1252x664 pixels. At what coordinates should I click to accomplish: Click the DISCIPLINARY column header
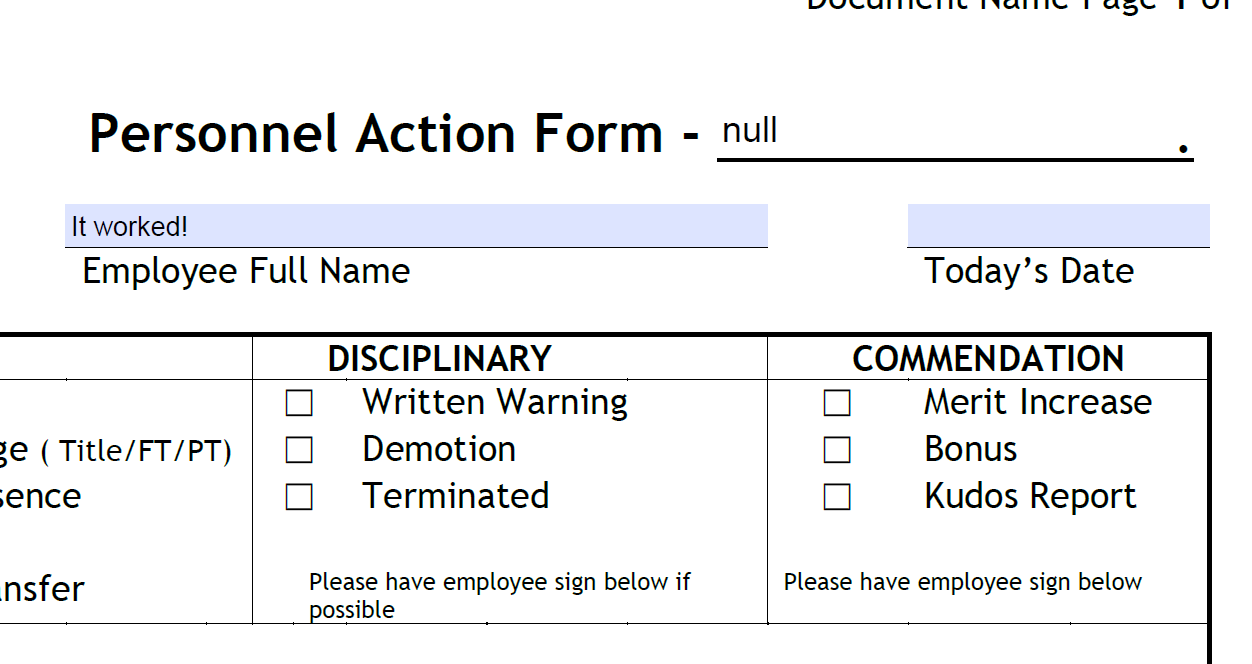439,359
